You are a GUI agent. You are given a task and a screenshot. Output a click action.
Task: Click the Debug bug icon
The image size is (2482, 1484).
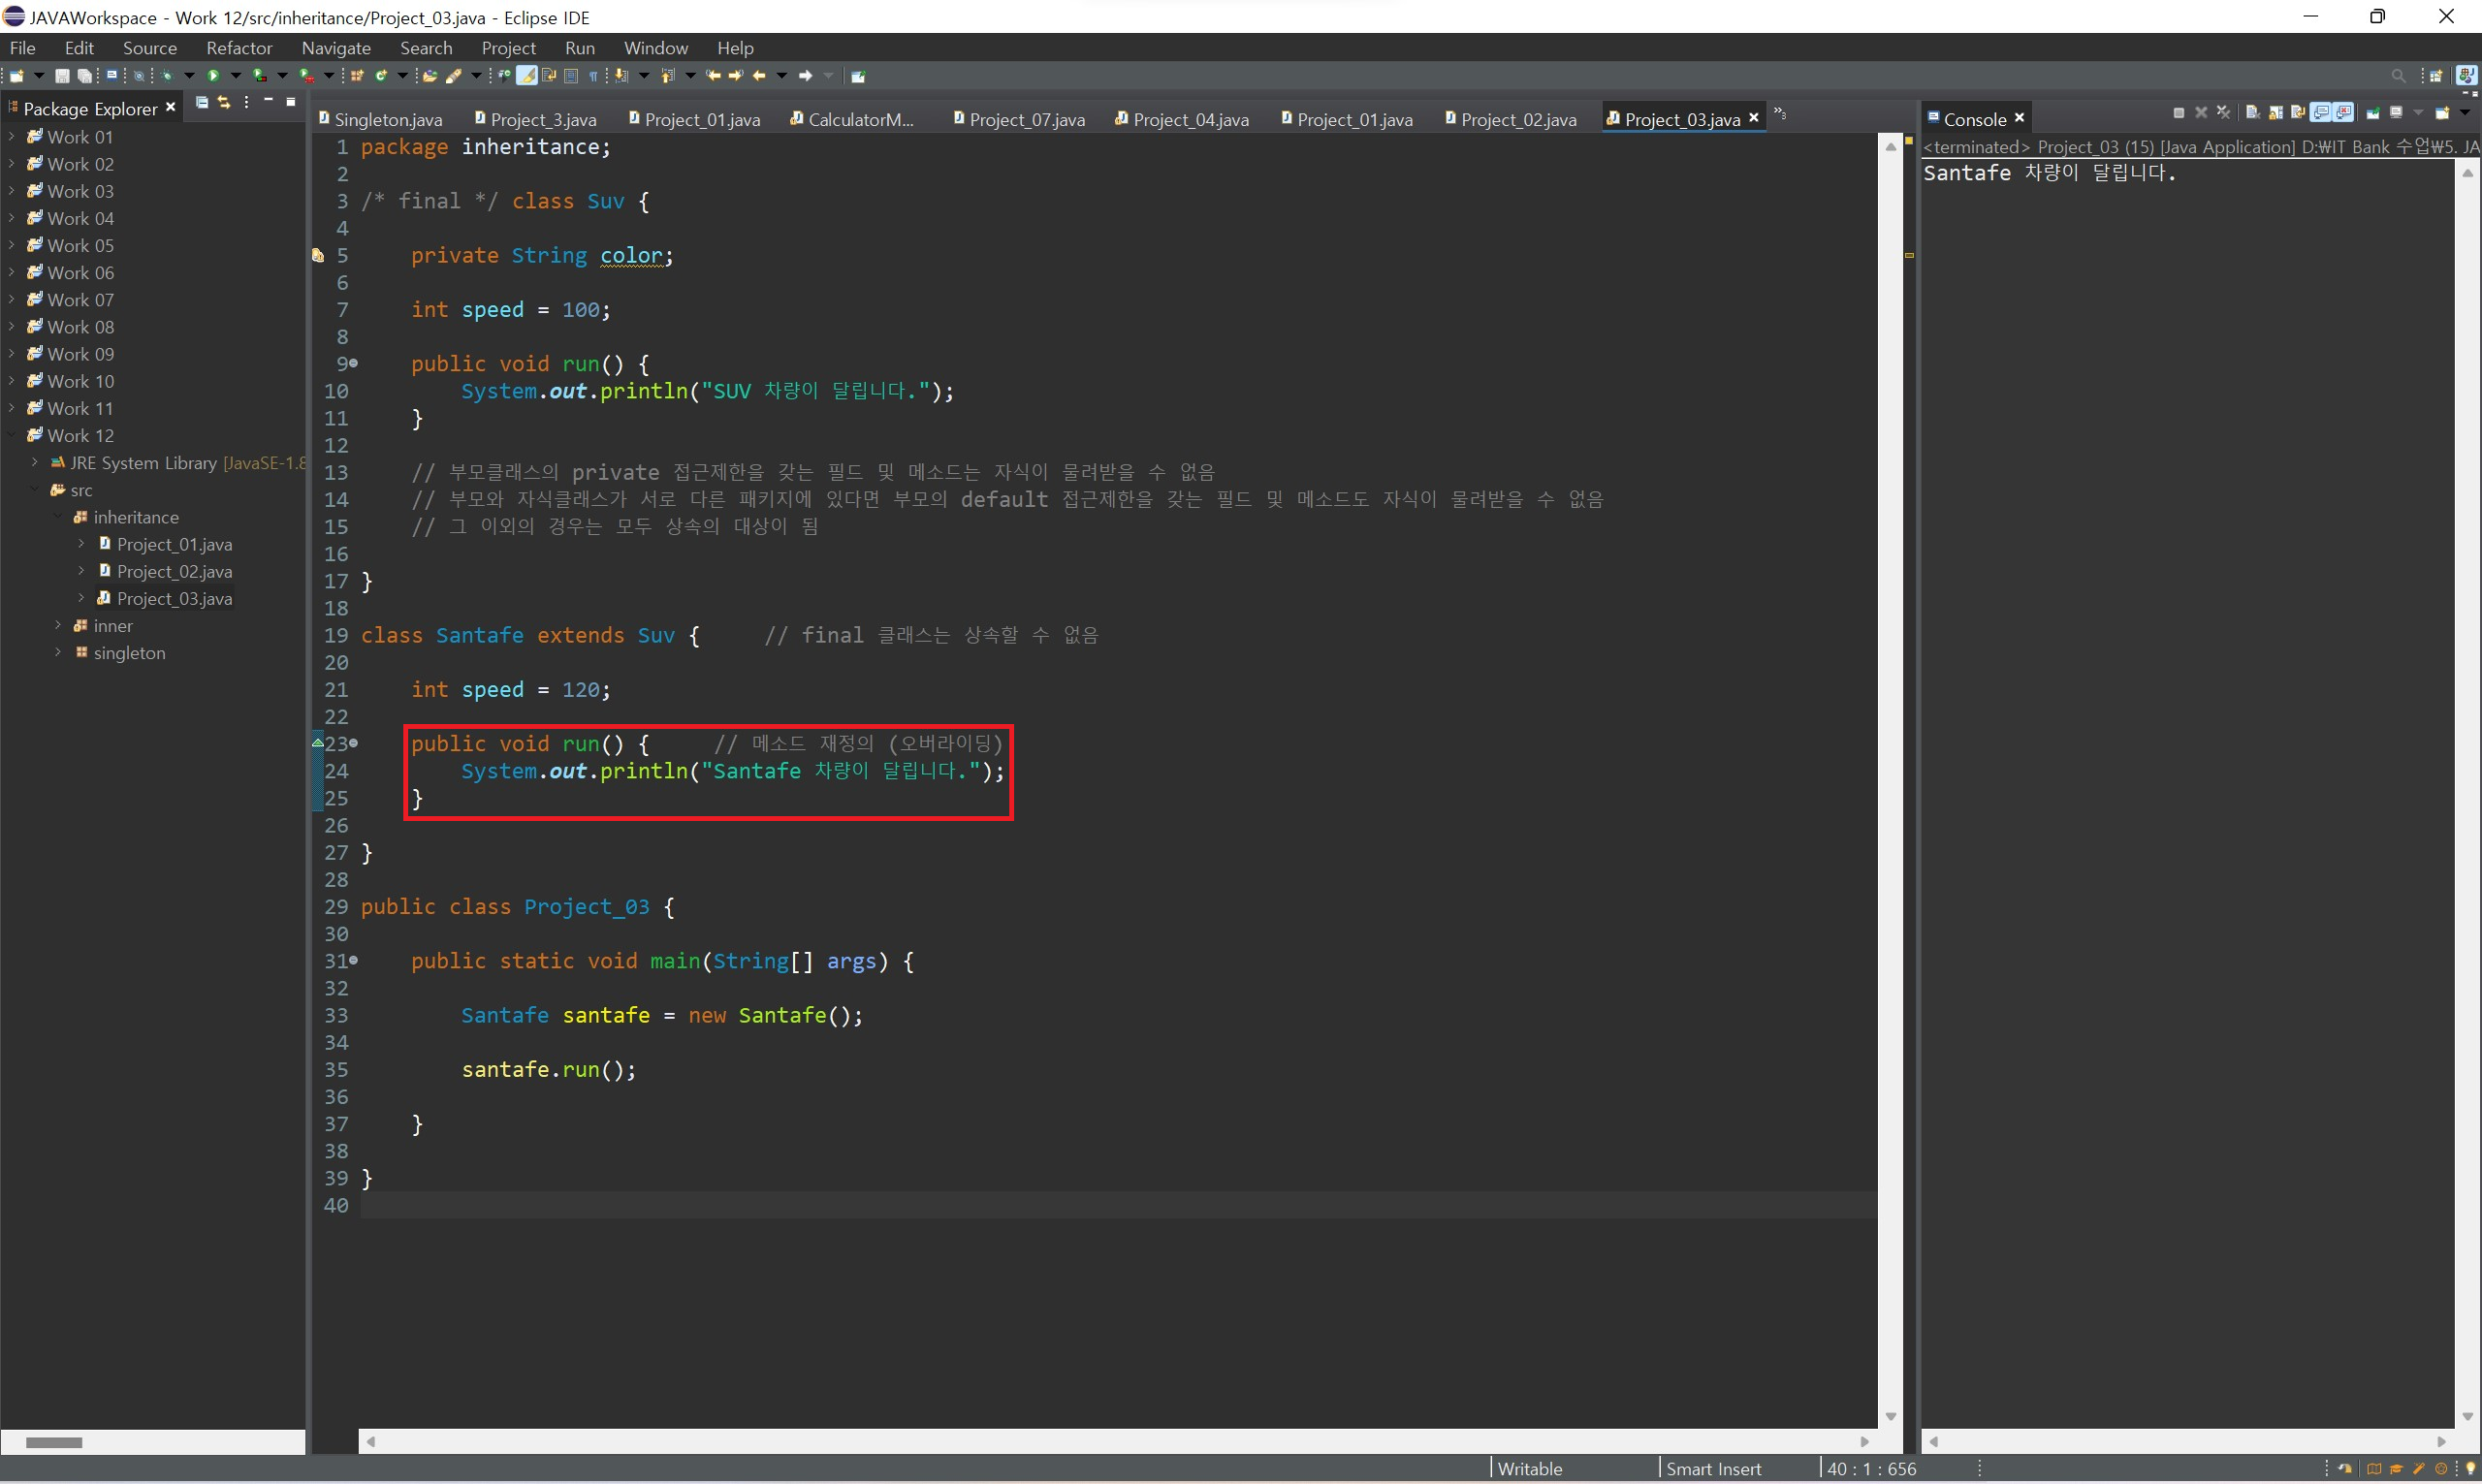click(167, 76)
